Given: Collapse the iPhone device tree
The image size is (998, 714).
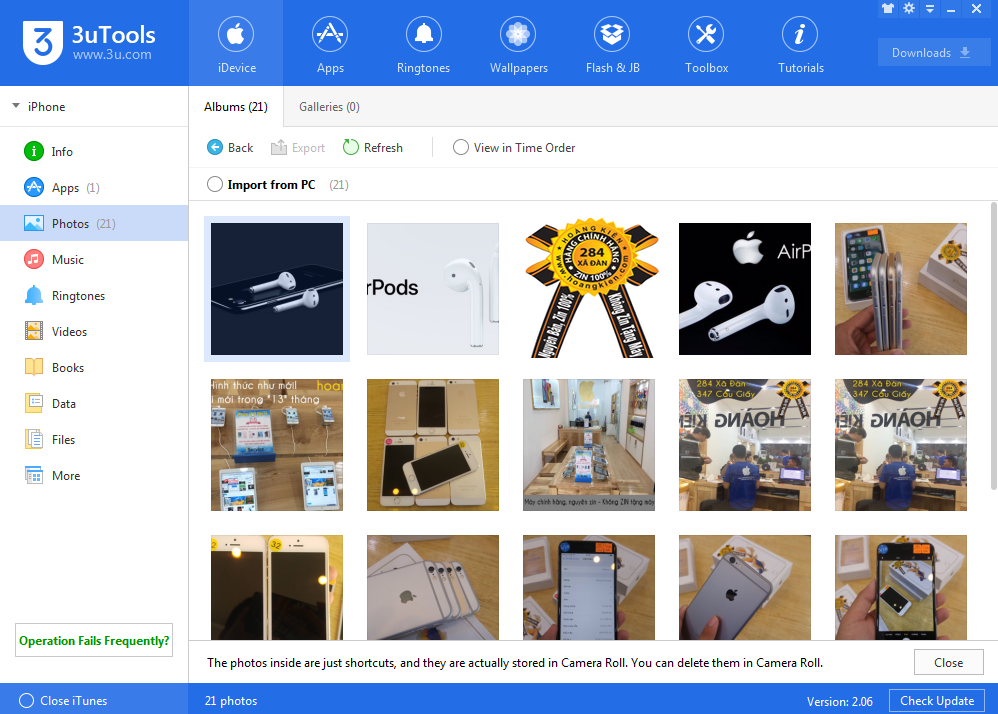Looking at the screenshot, I should 16,106.
